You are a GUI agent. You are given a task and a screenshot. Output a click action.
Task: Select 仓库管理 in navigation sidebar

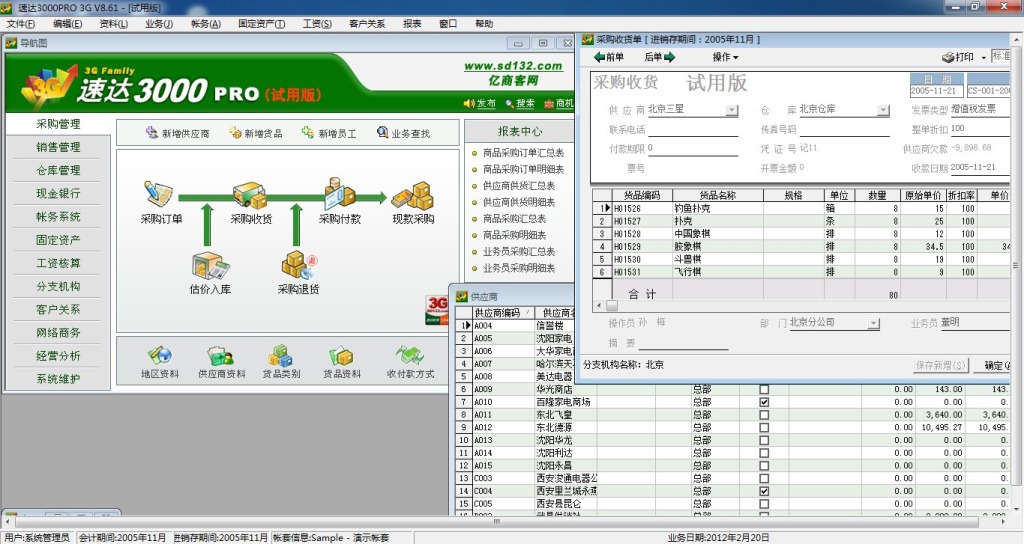(x=58, y=170)
